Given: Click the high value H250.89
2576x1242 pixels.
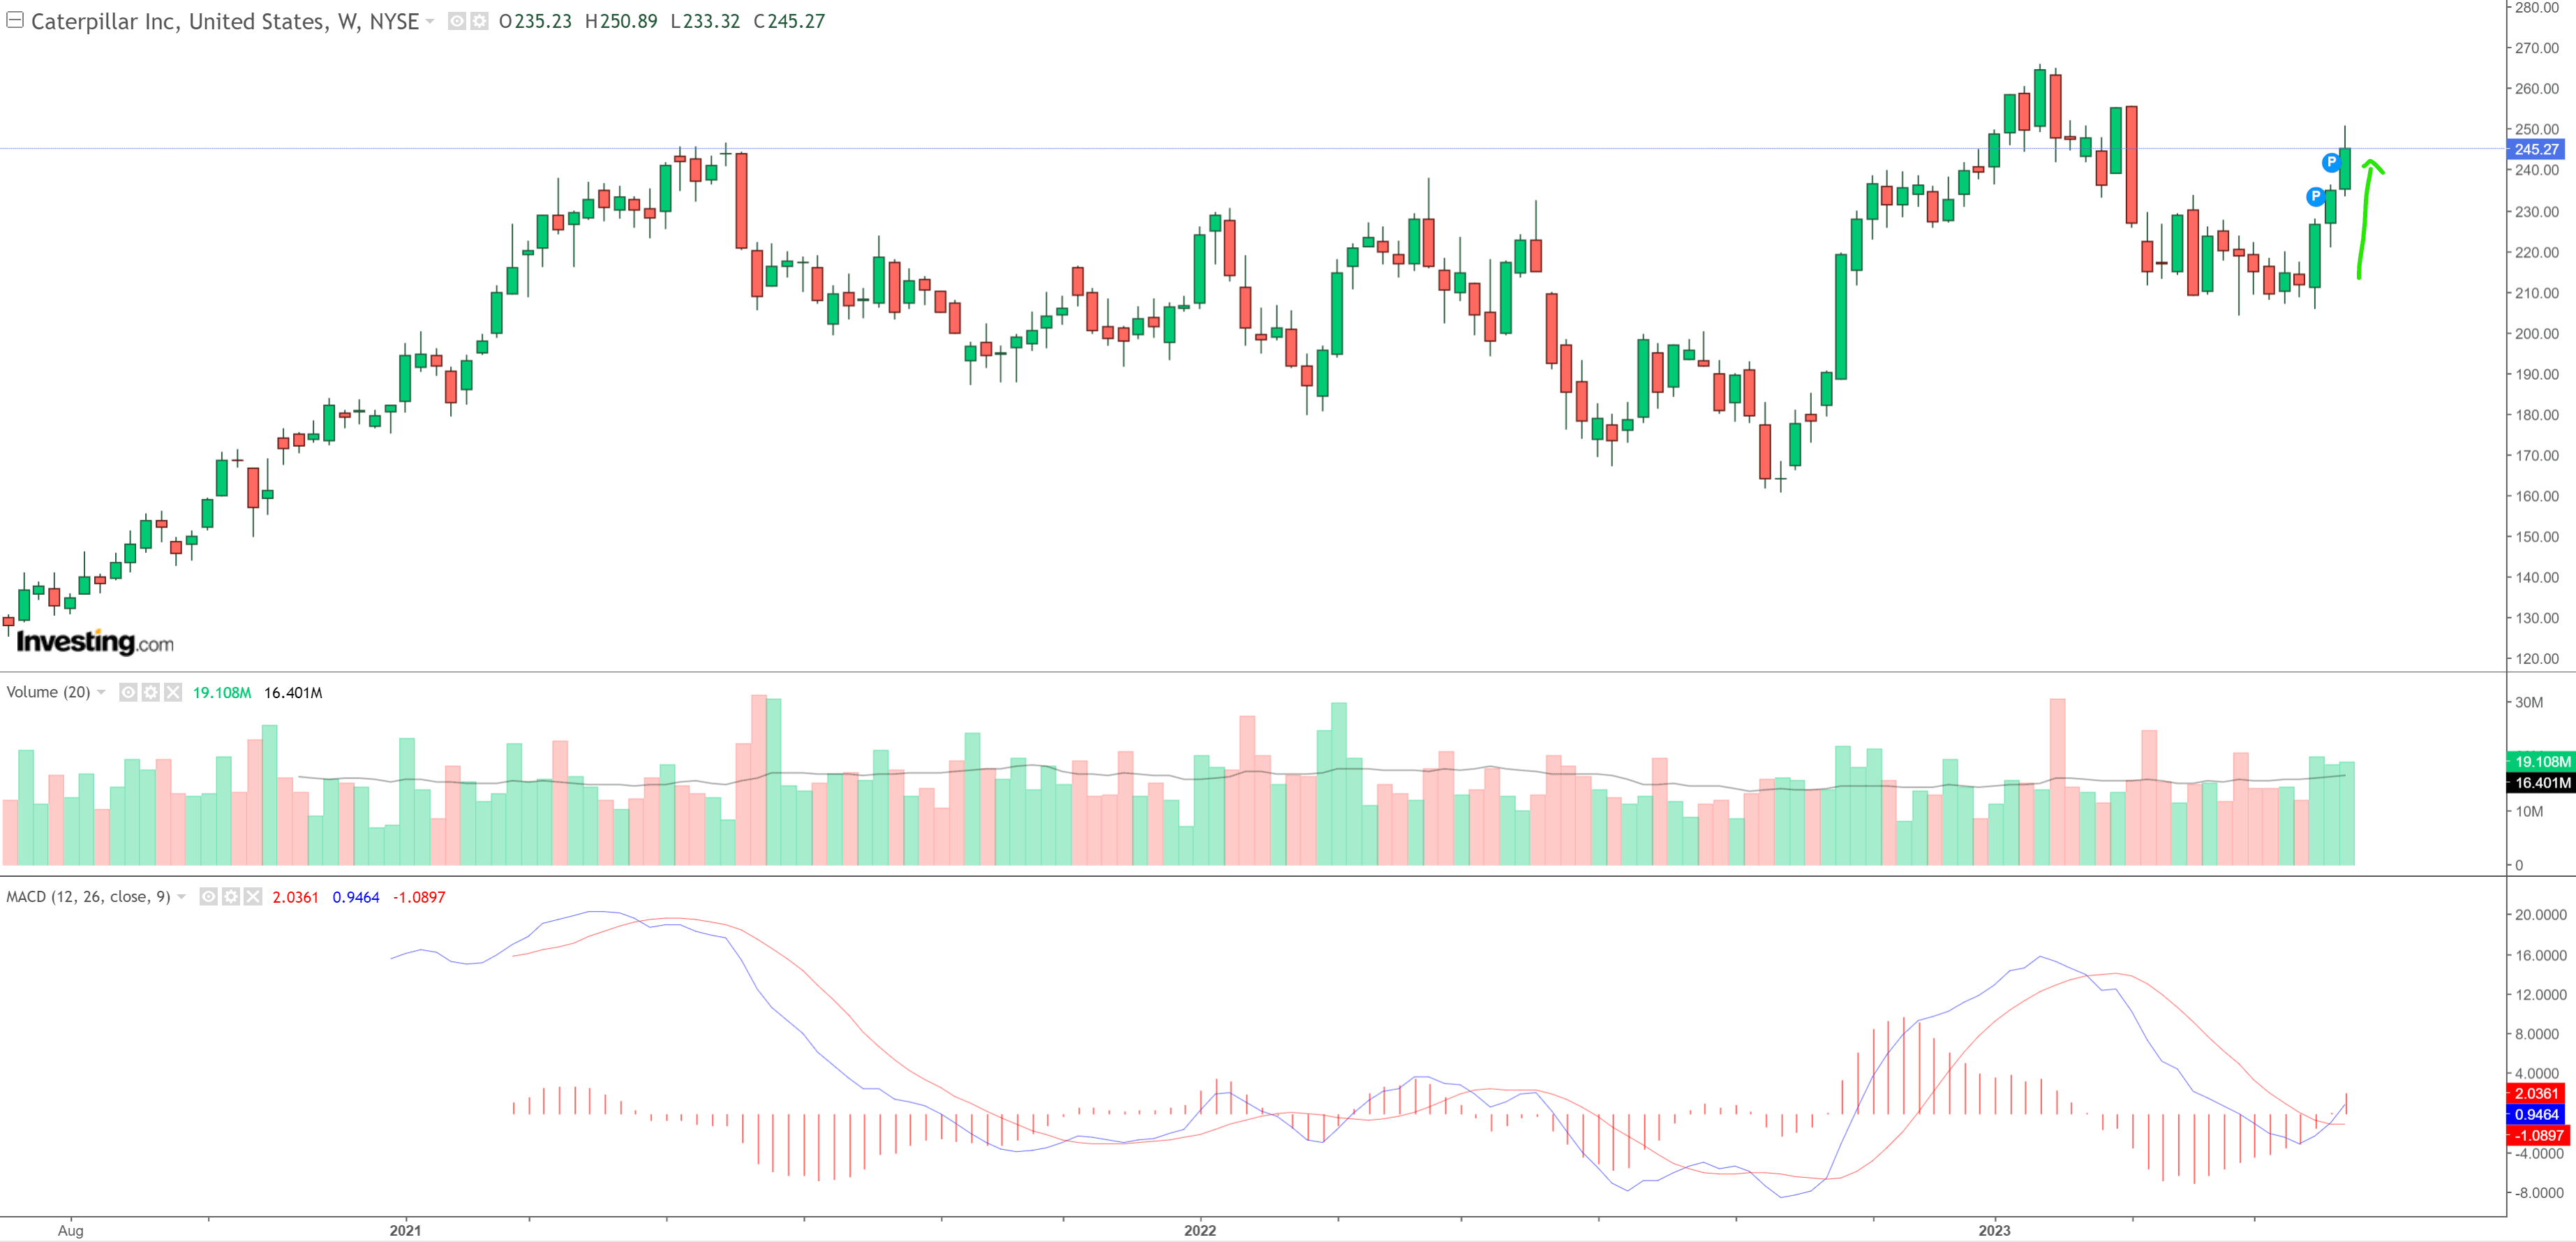Looking at the screenshot, I should tap(621, 21).
